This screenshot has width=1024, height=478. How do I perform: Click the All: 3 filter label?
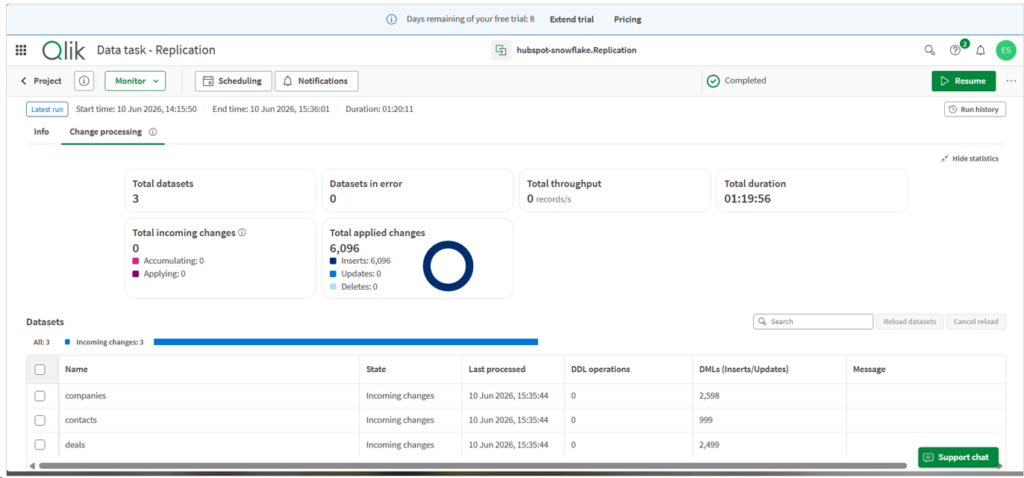pyautogui.click(x=41, y=342)
